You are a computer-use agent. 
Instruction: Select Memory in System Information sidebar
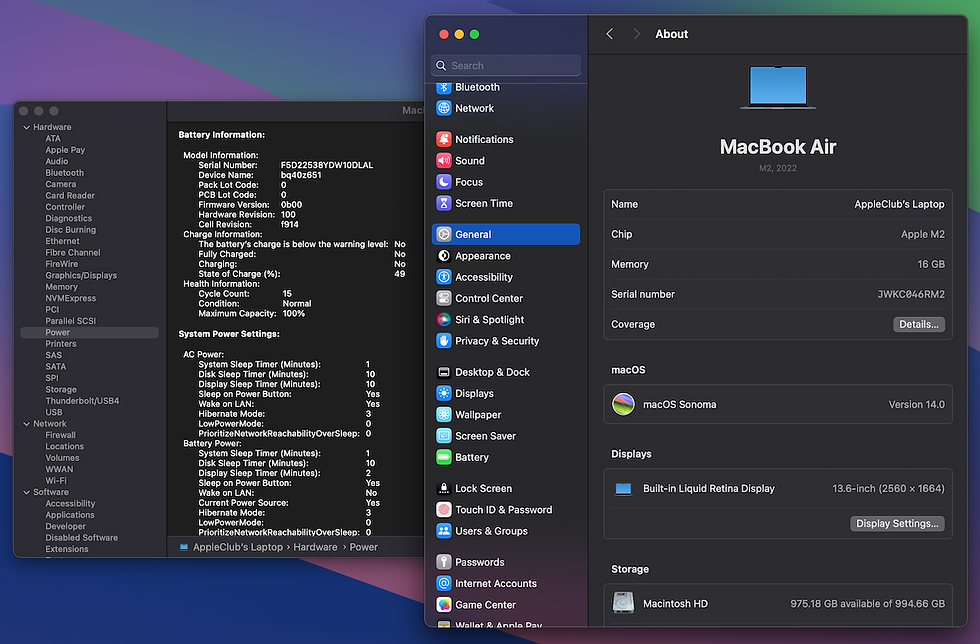pyautogui.click(x=61, y=287)
